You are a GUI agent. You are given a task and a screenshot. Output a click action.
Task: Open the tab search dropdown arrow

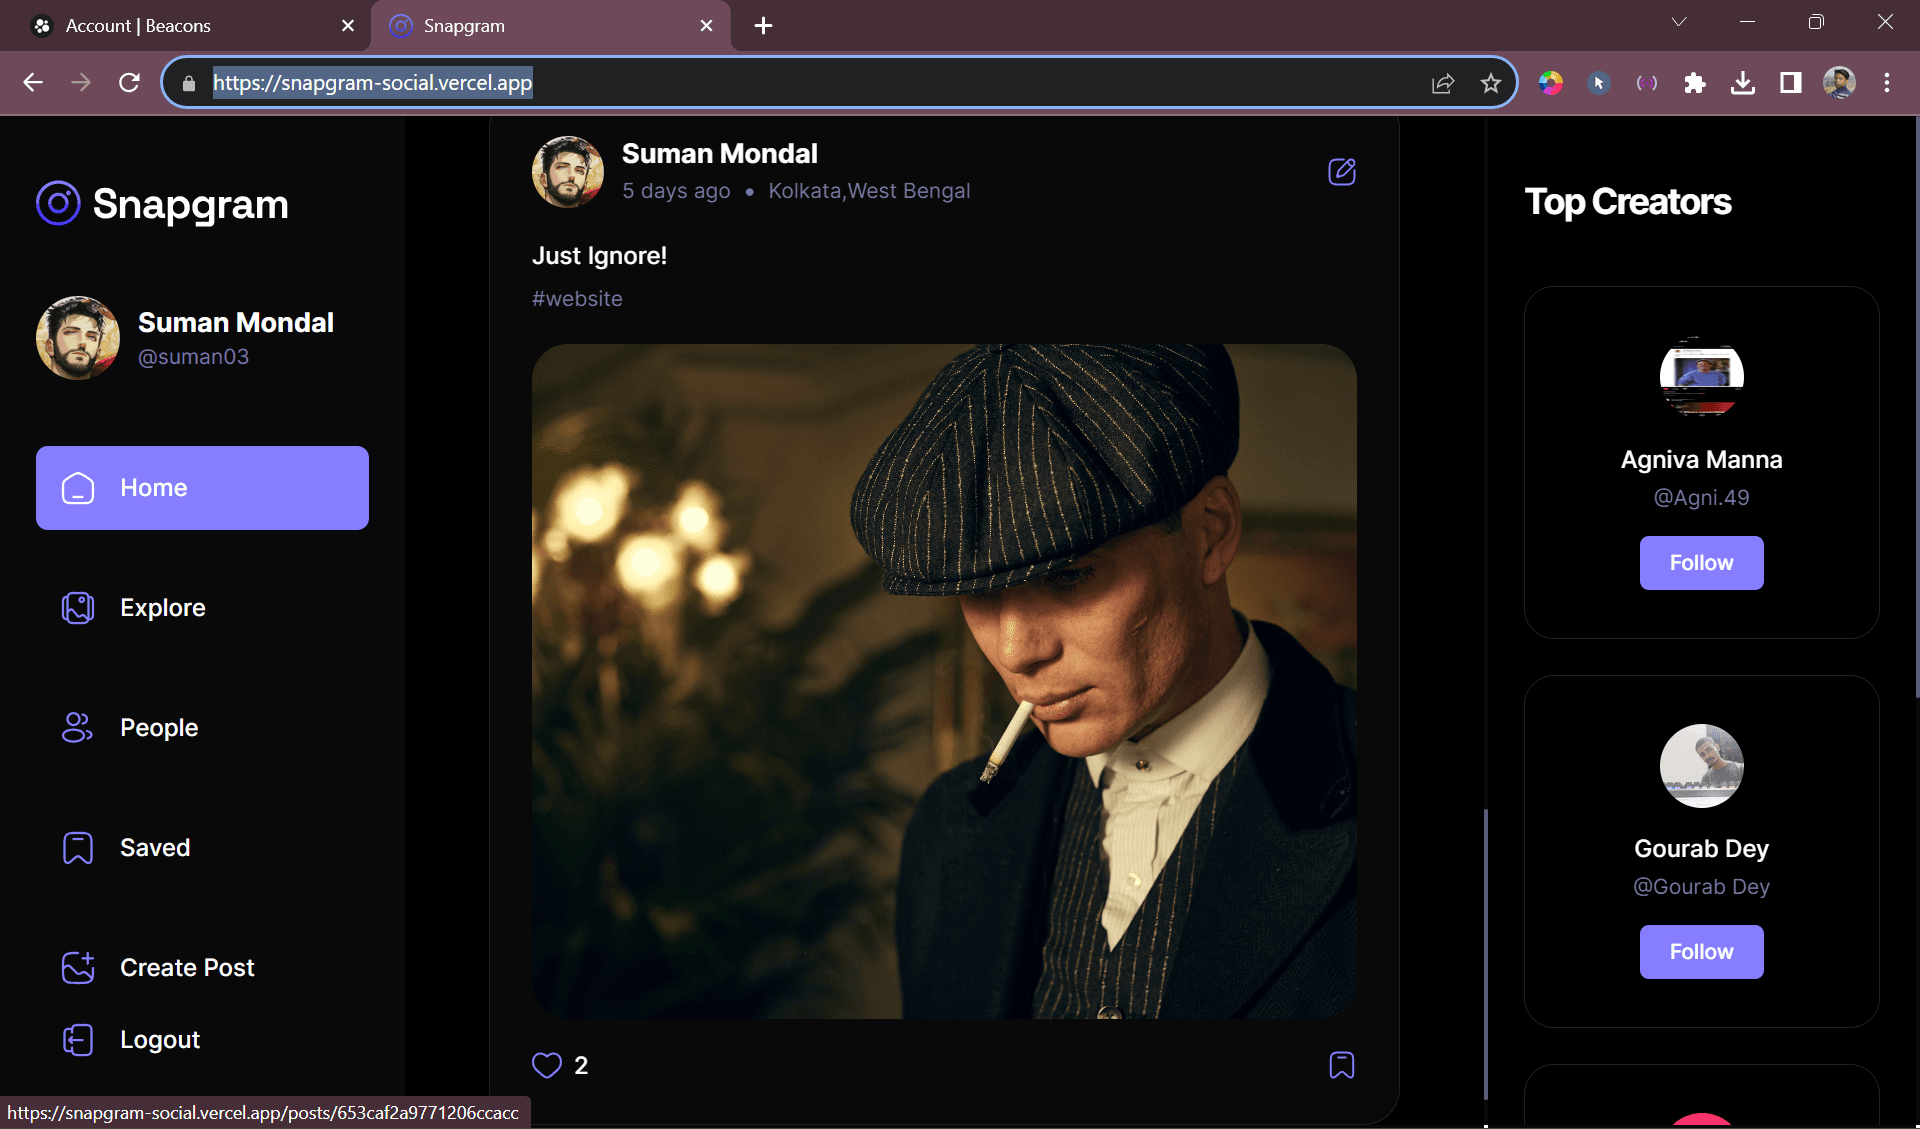point(1679,22)
